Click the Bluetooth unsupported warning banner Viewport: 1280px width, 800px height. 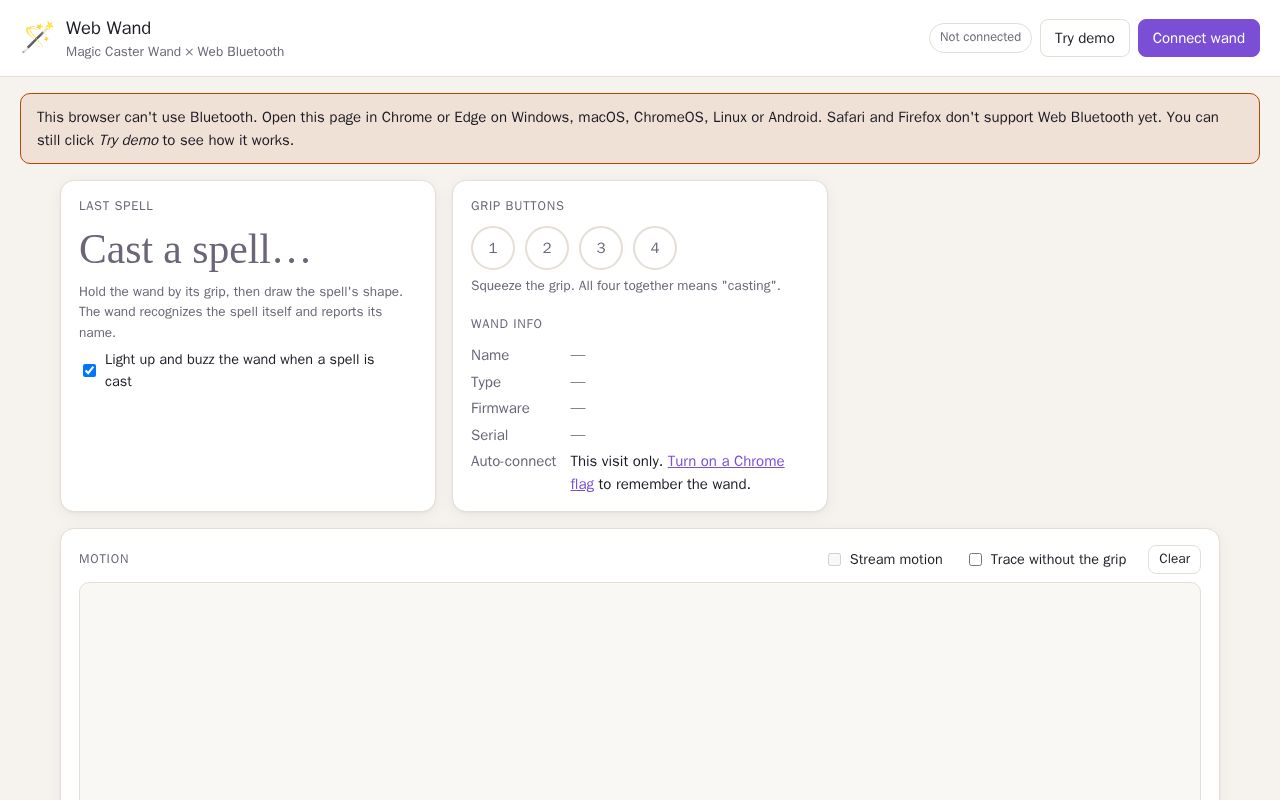[640, 129]
